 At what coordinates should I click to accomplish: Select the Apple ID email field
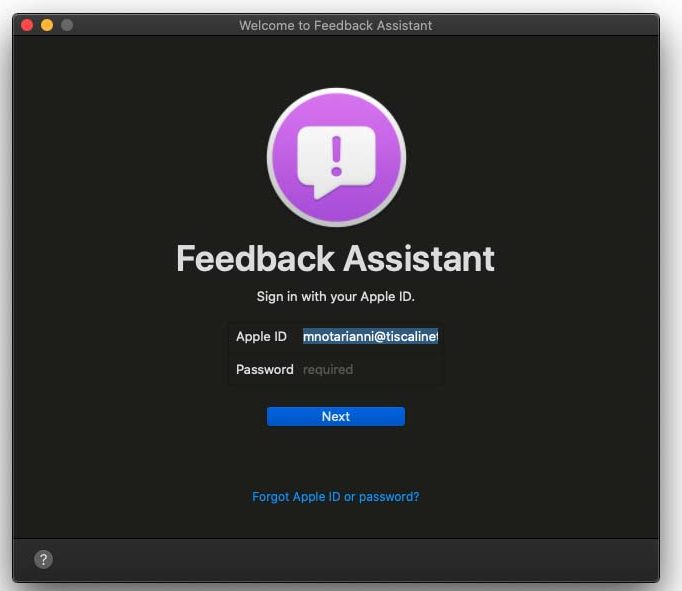tap(371, 336)
